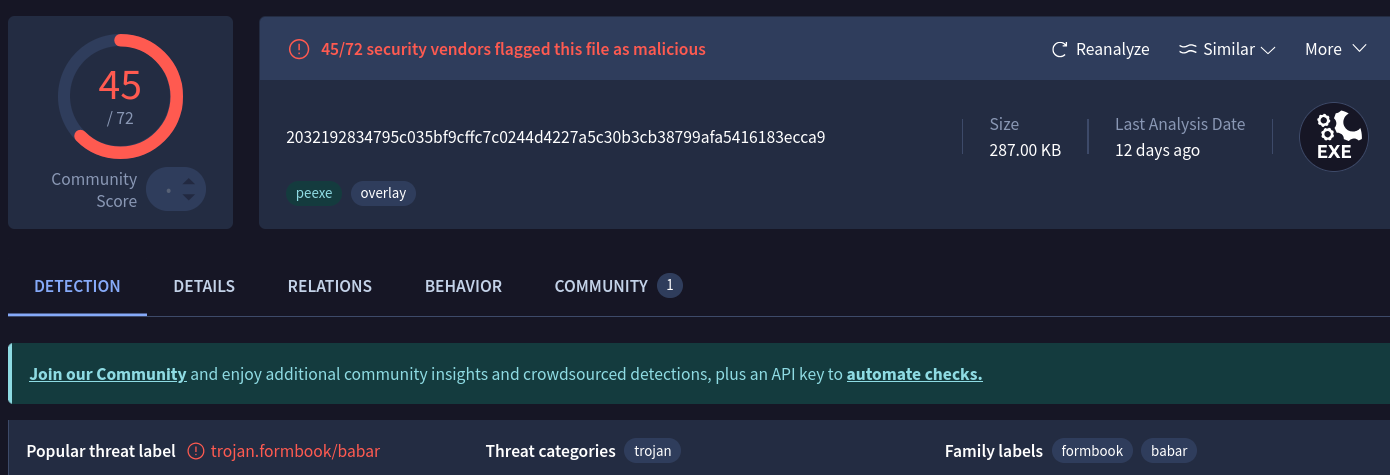Click the 45/72 detection score ring
1390x475 pixels.
(x=120, y=96)
